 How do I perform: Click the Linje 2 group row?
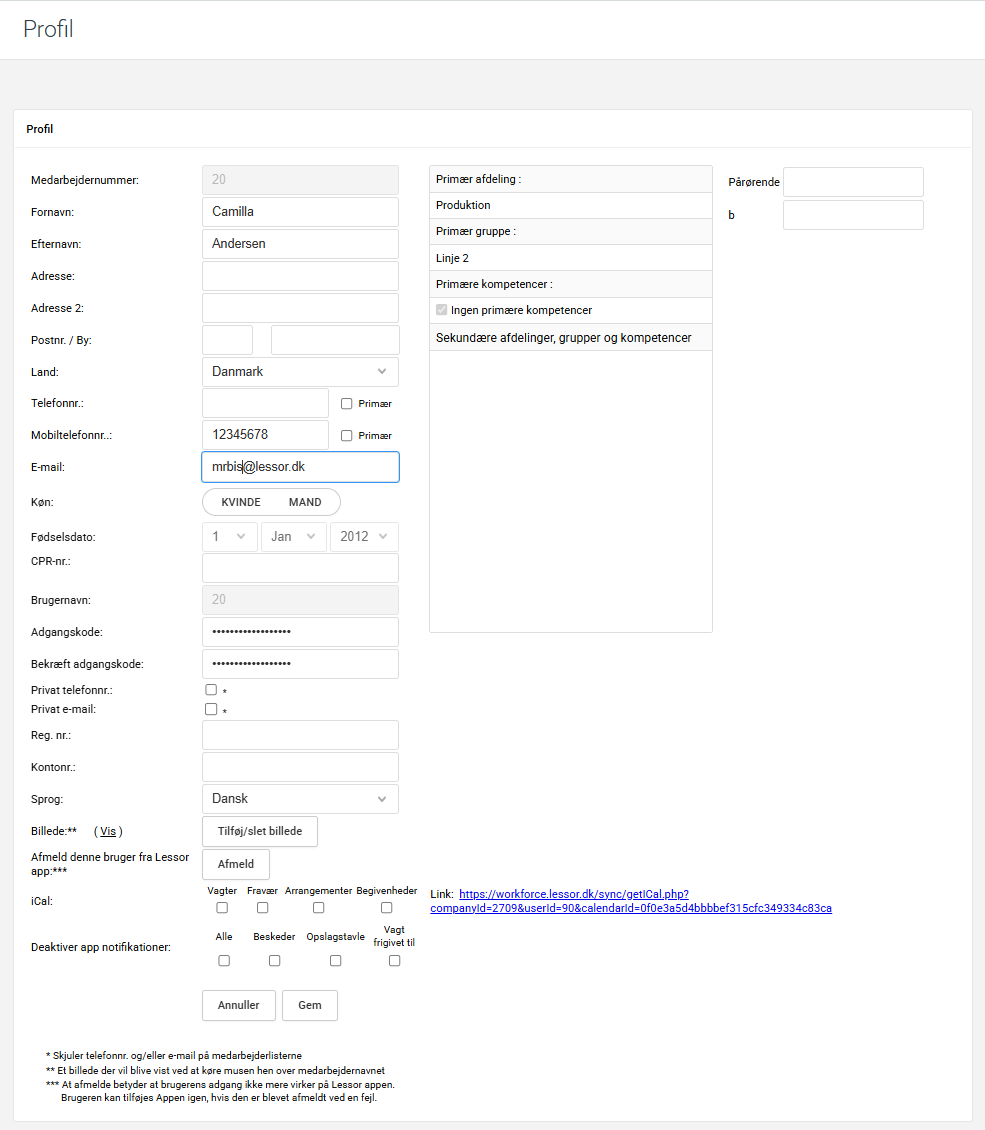(x=571, y=258)
